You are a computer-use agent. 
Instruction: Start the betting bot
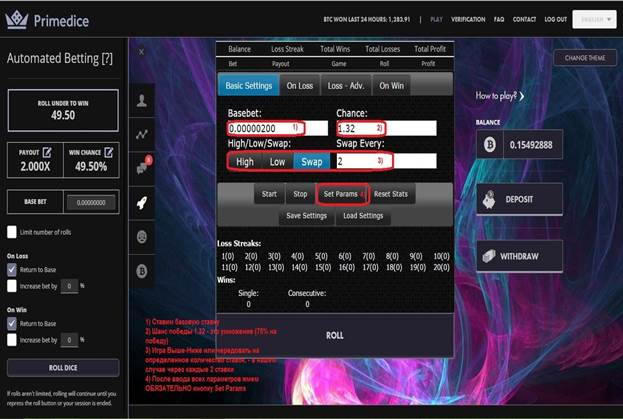click(269, 194)
